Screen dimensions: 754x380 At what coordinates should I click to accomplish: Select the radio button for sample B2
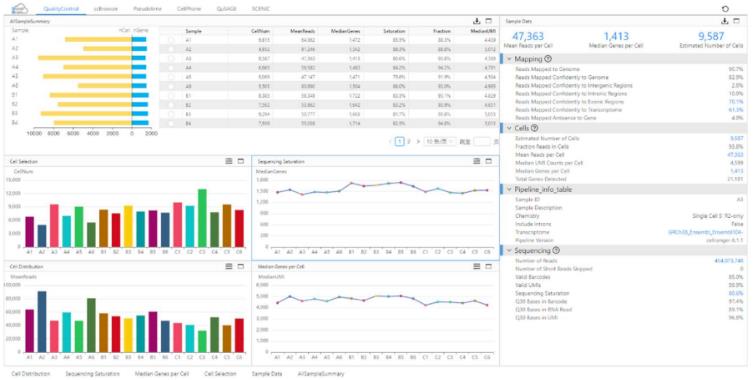[171, 105]
